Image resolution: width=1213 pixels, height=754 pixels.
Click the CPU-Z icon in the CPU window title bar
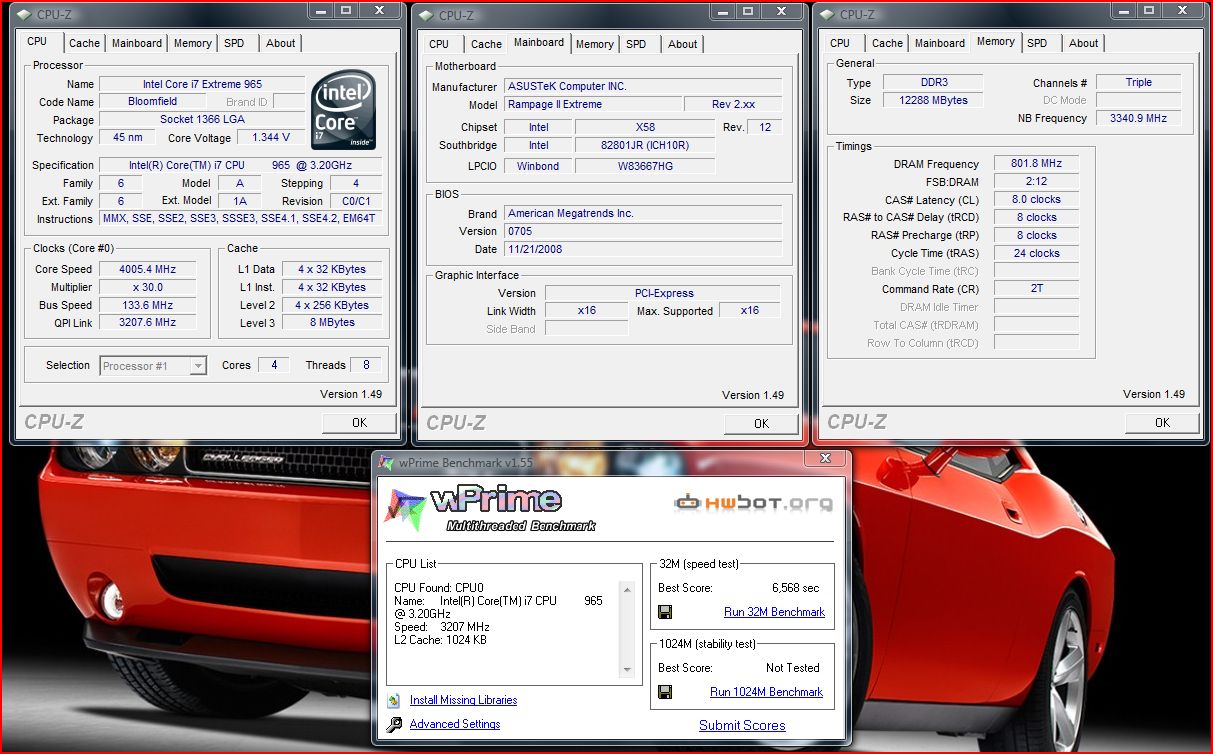[x=24, y=14]
